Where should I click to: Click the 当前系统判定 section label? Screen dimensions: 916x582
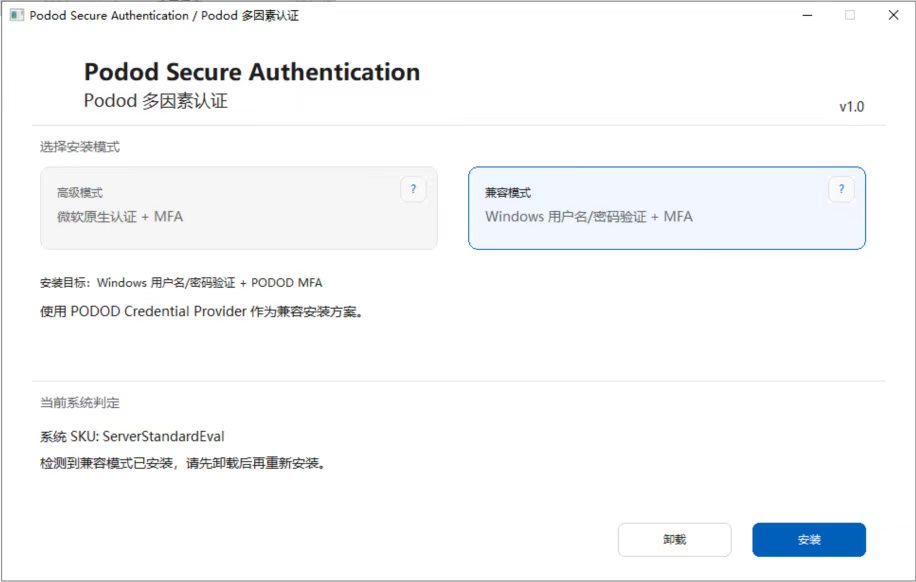pos(80,403)
